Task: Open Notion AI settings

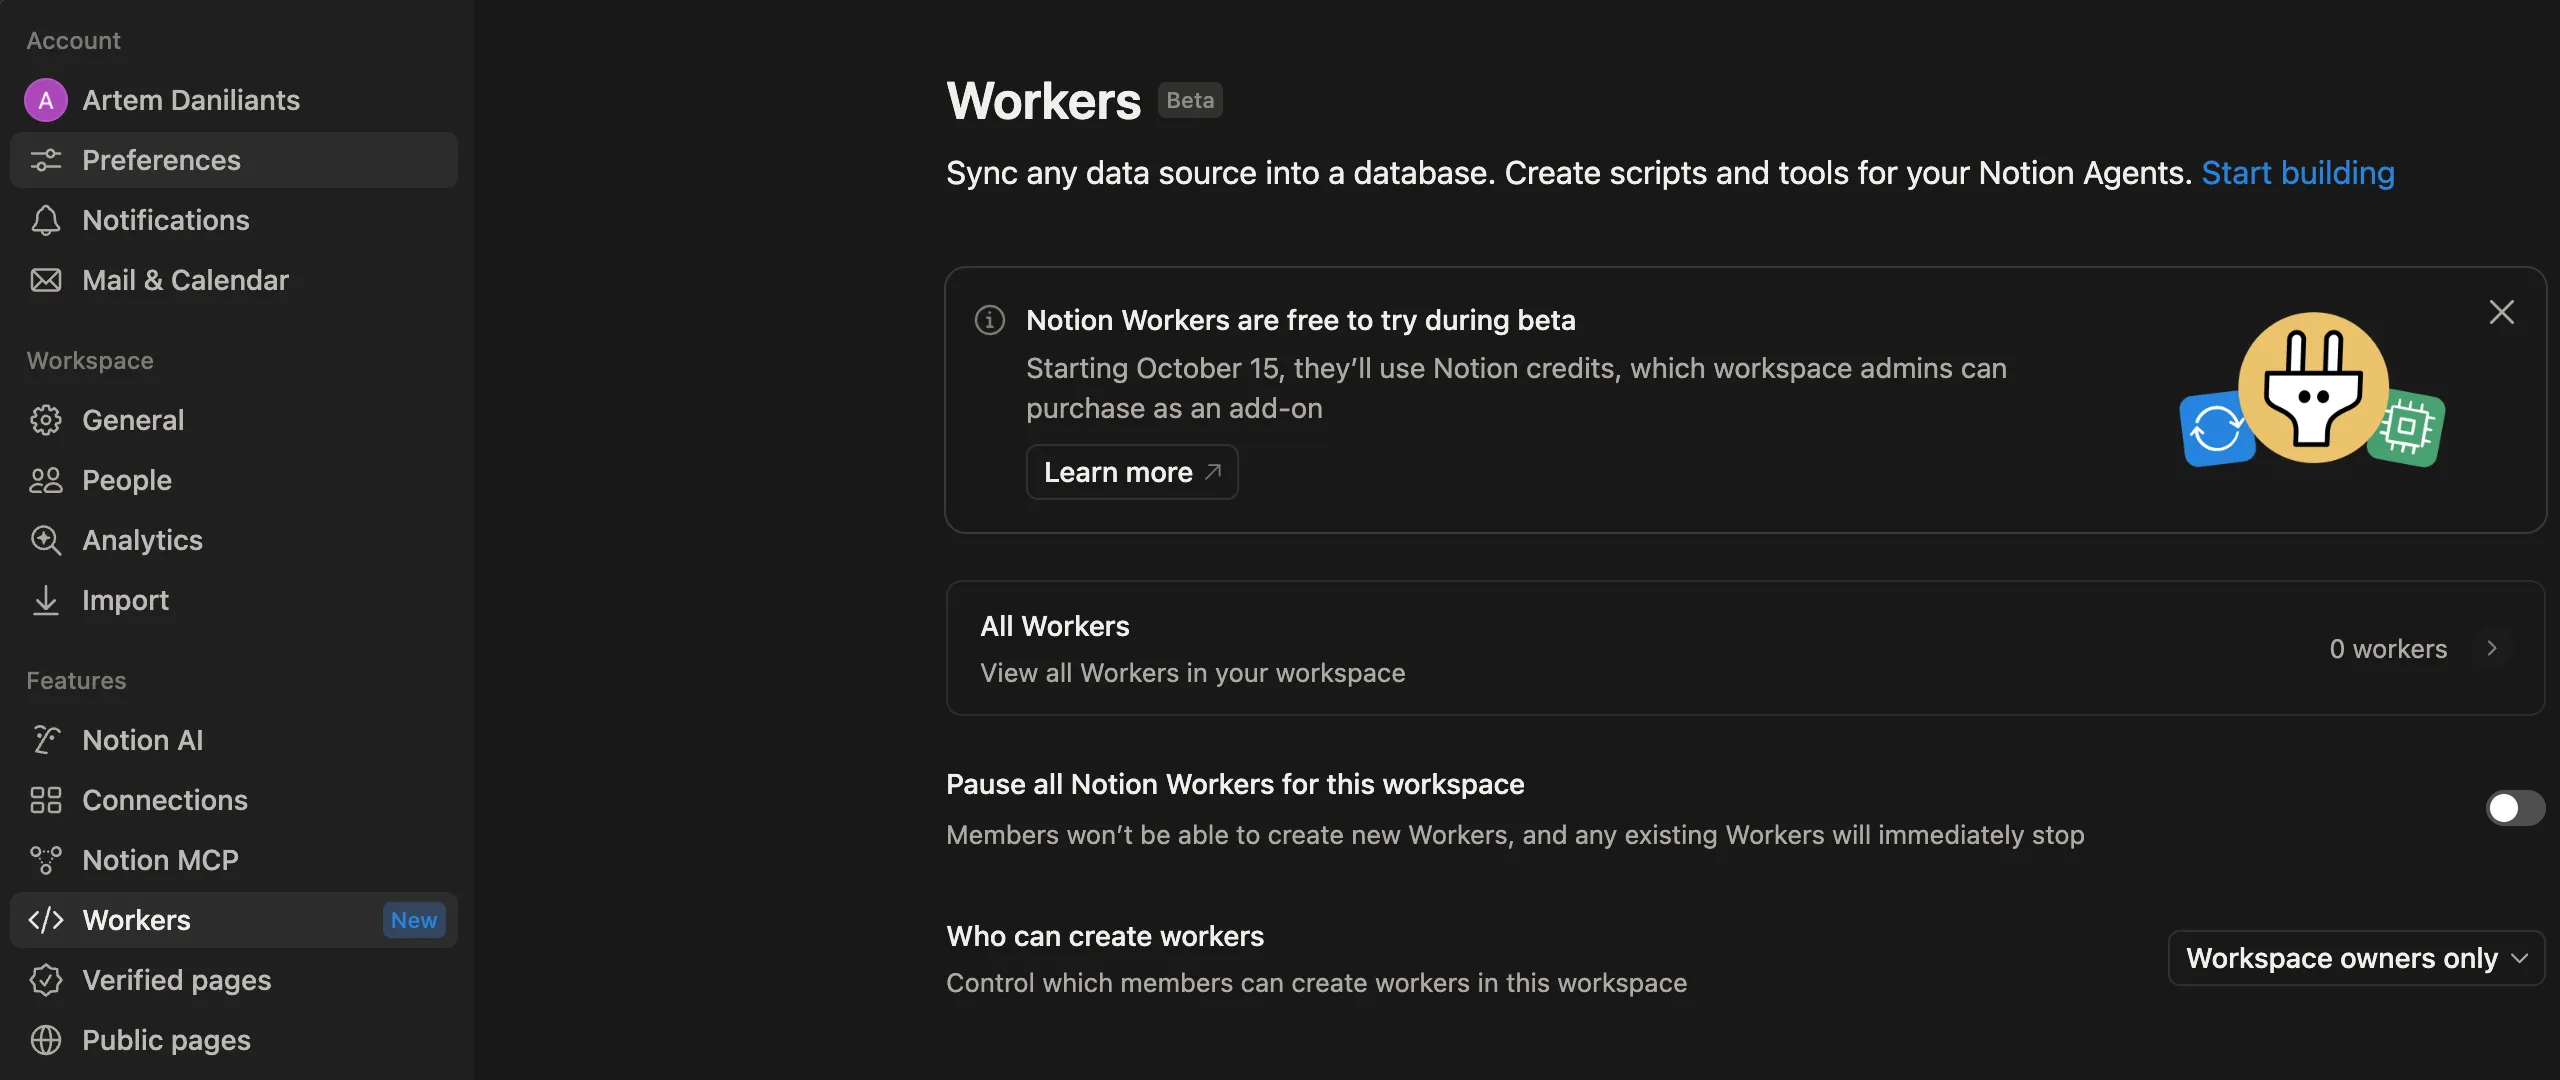Action: [x=234, y=740]
